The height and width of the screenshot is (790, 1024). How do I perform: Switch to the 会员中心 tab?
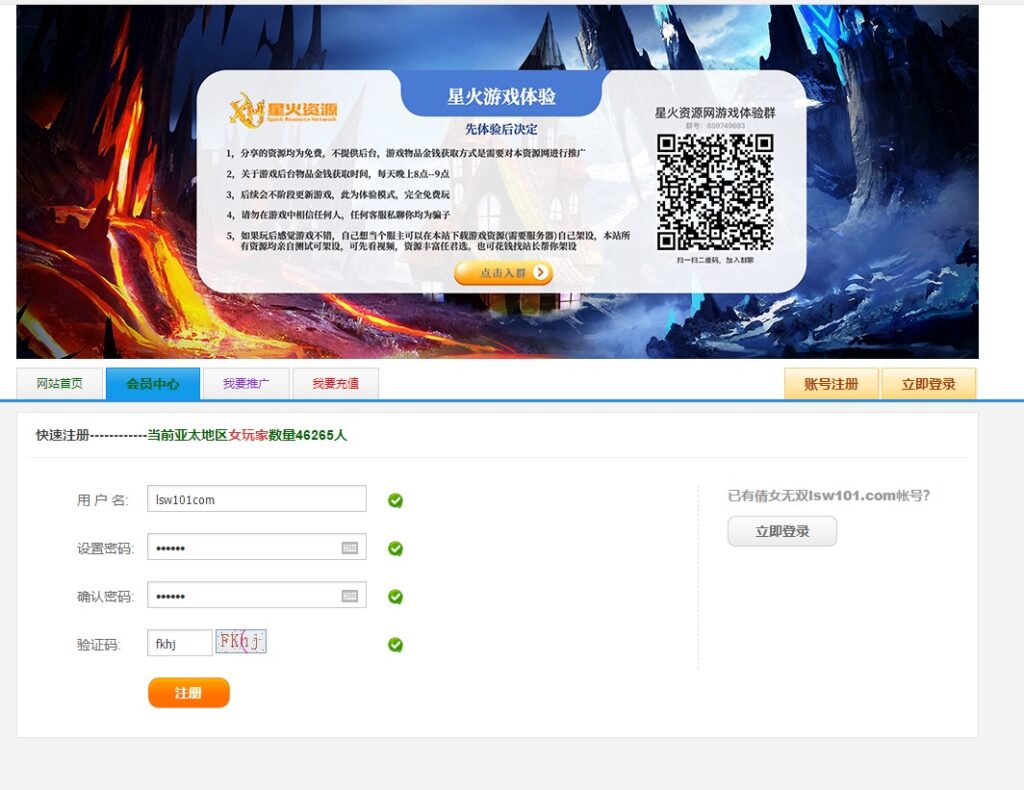pyautogui.click(x=152, y=383)
